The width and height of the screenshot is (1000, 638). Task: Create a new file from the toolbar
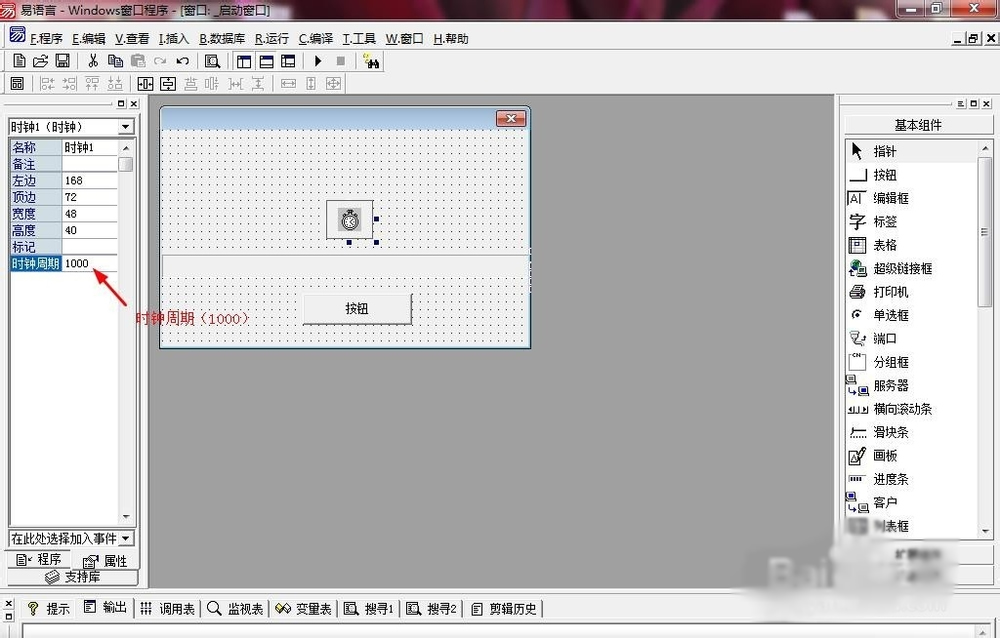coord(19,61)
